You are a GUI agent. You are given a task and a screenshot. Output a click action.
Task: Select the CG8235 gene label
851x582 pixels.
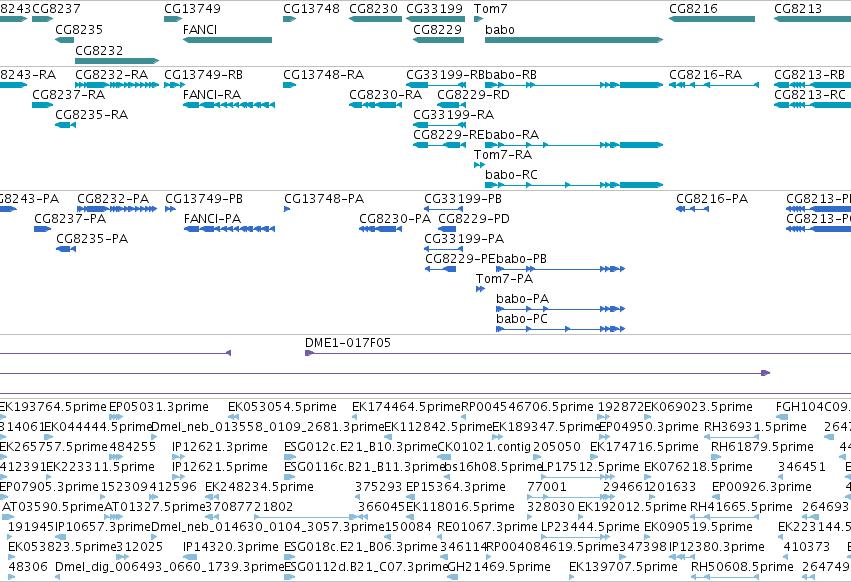coord(79,29)
